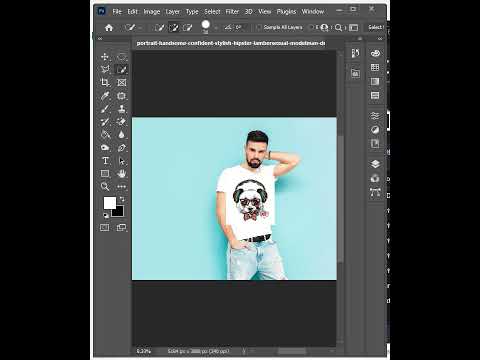Open the Layers panel icon
This screenshot has height=360, width=480.
pyautogui.click(x=375, y=164)
